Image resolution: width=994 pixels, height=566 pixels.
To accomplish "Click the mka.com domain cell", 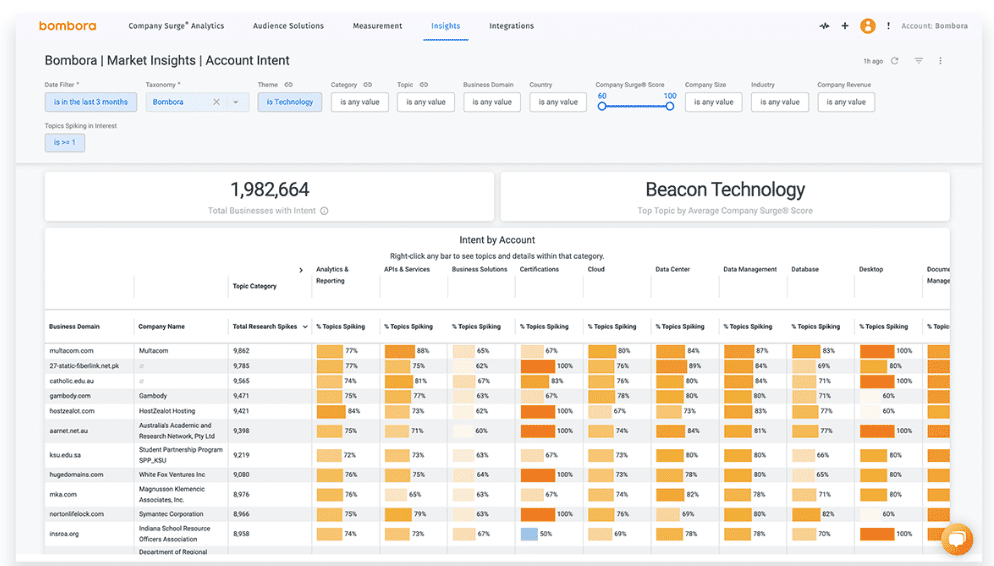I will click(x=63, y=494).
